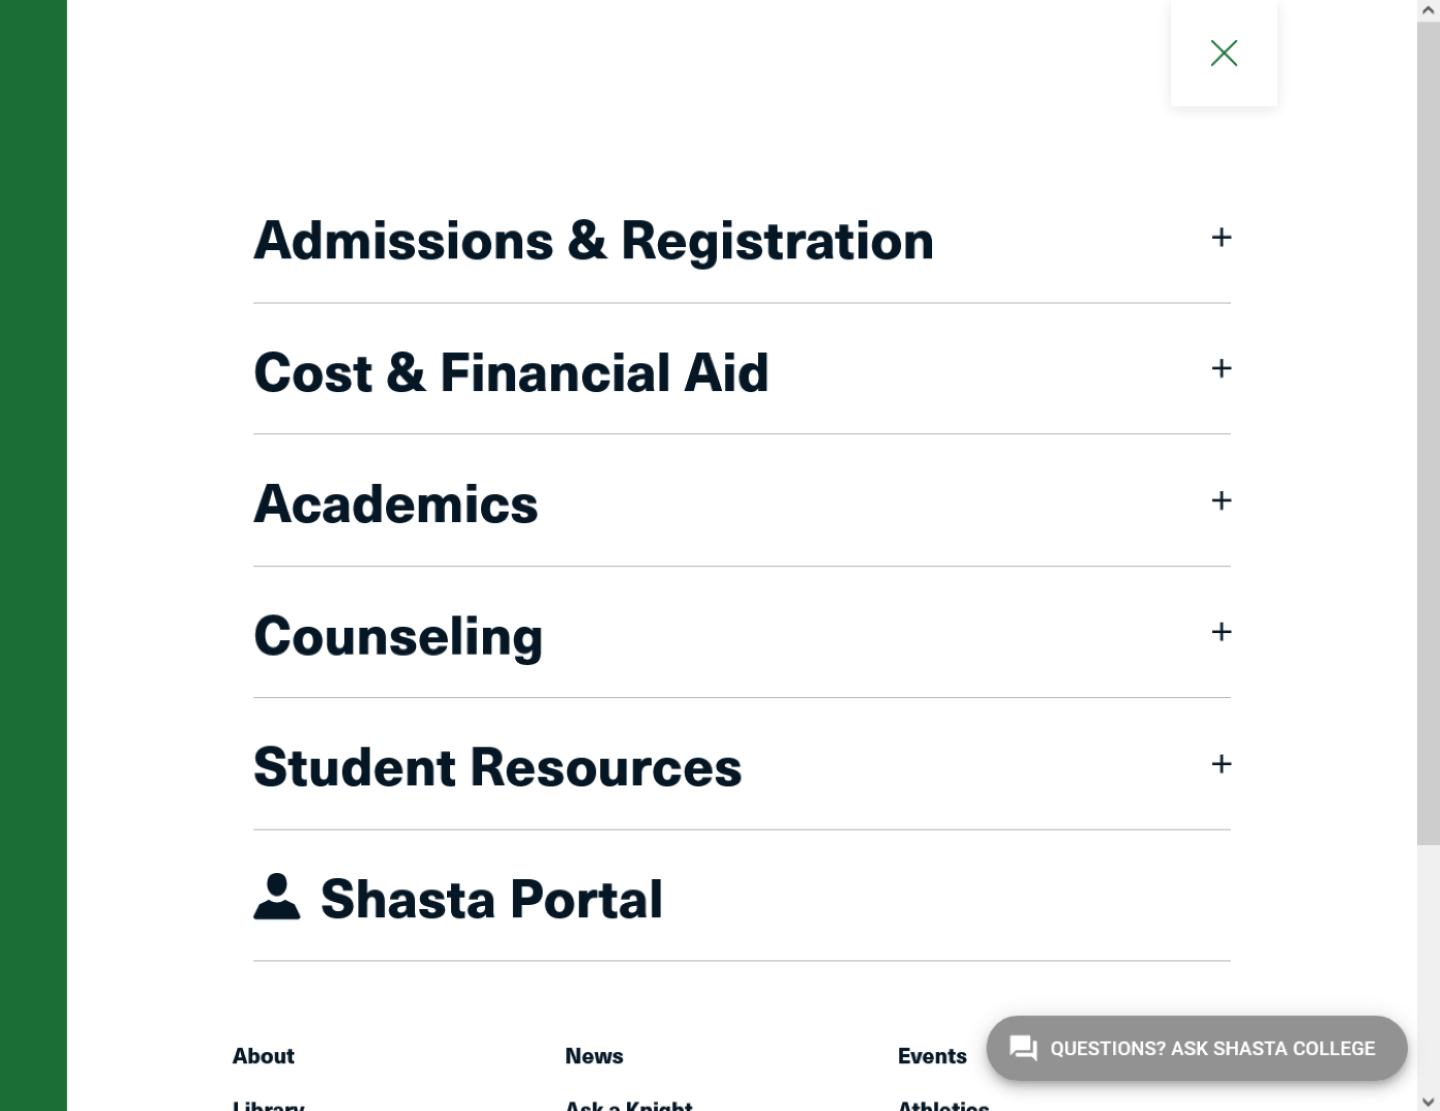
Task: Select the Cost & Financial Aid heading
Action: (511, 373)
